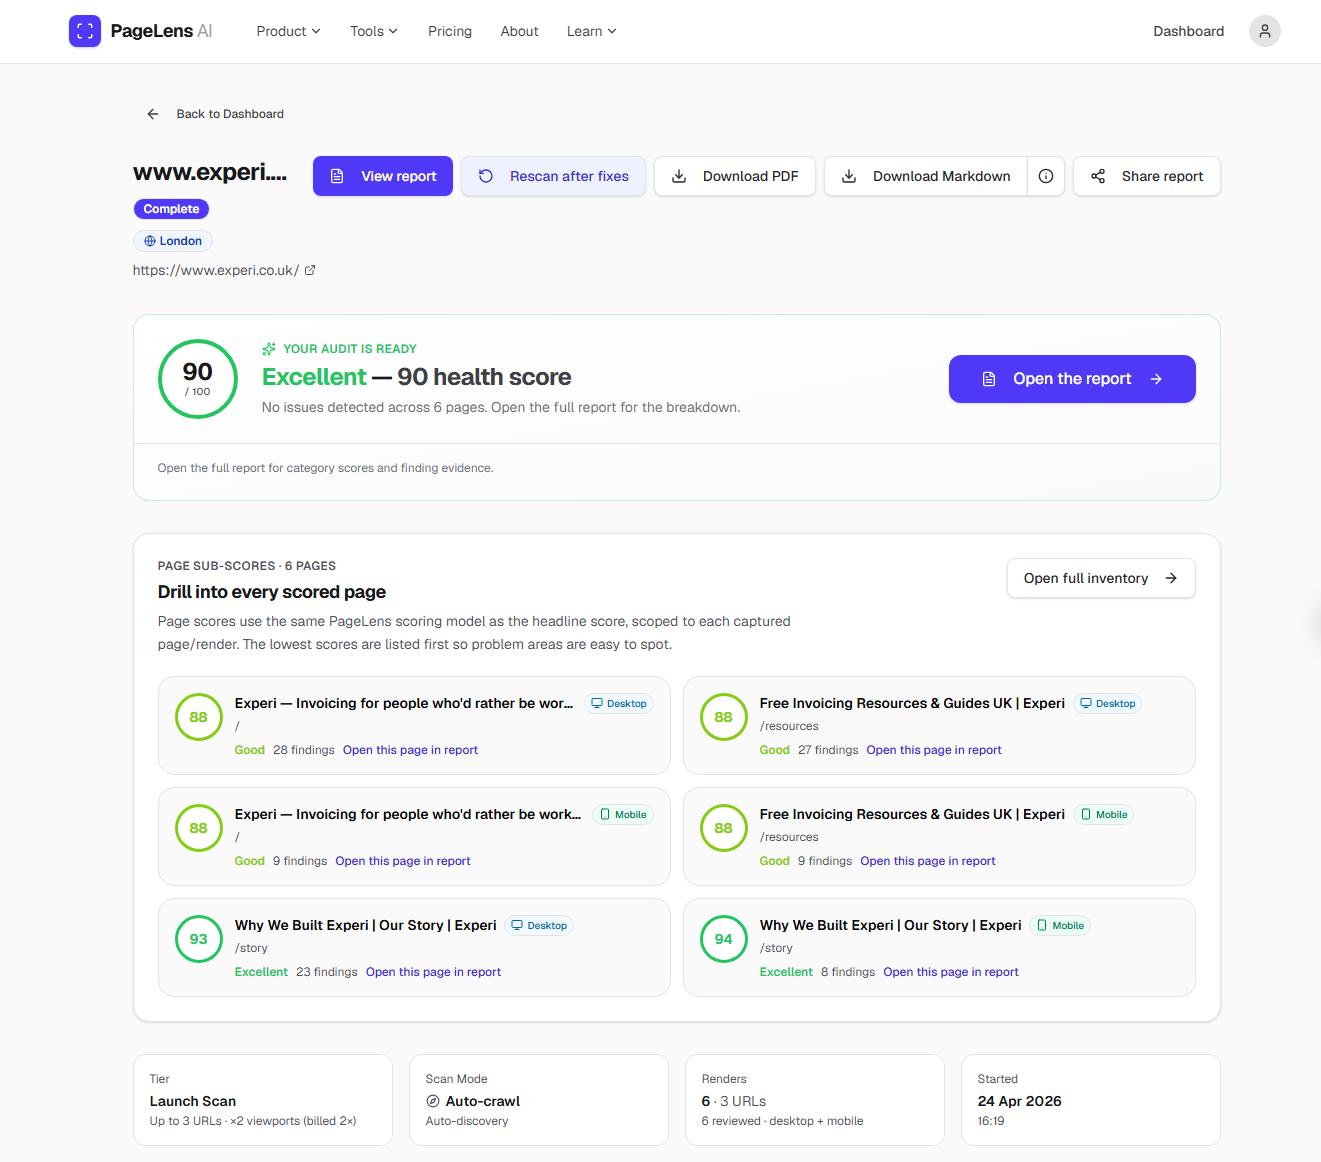Click the www.experi.... page title
The image size is (1321, 1162).
coord(210,172)
